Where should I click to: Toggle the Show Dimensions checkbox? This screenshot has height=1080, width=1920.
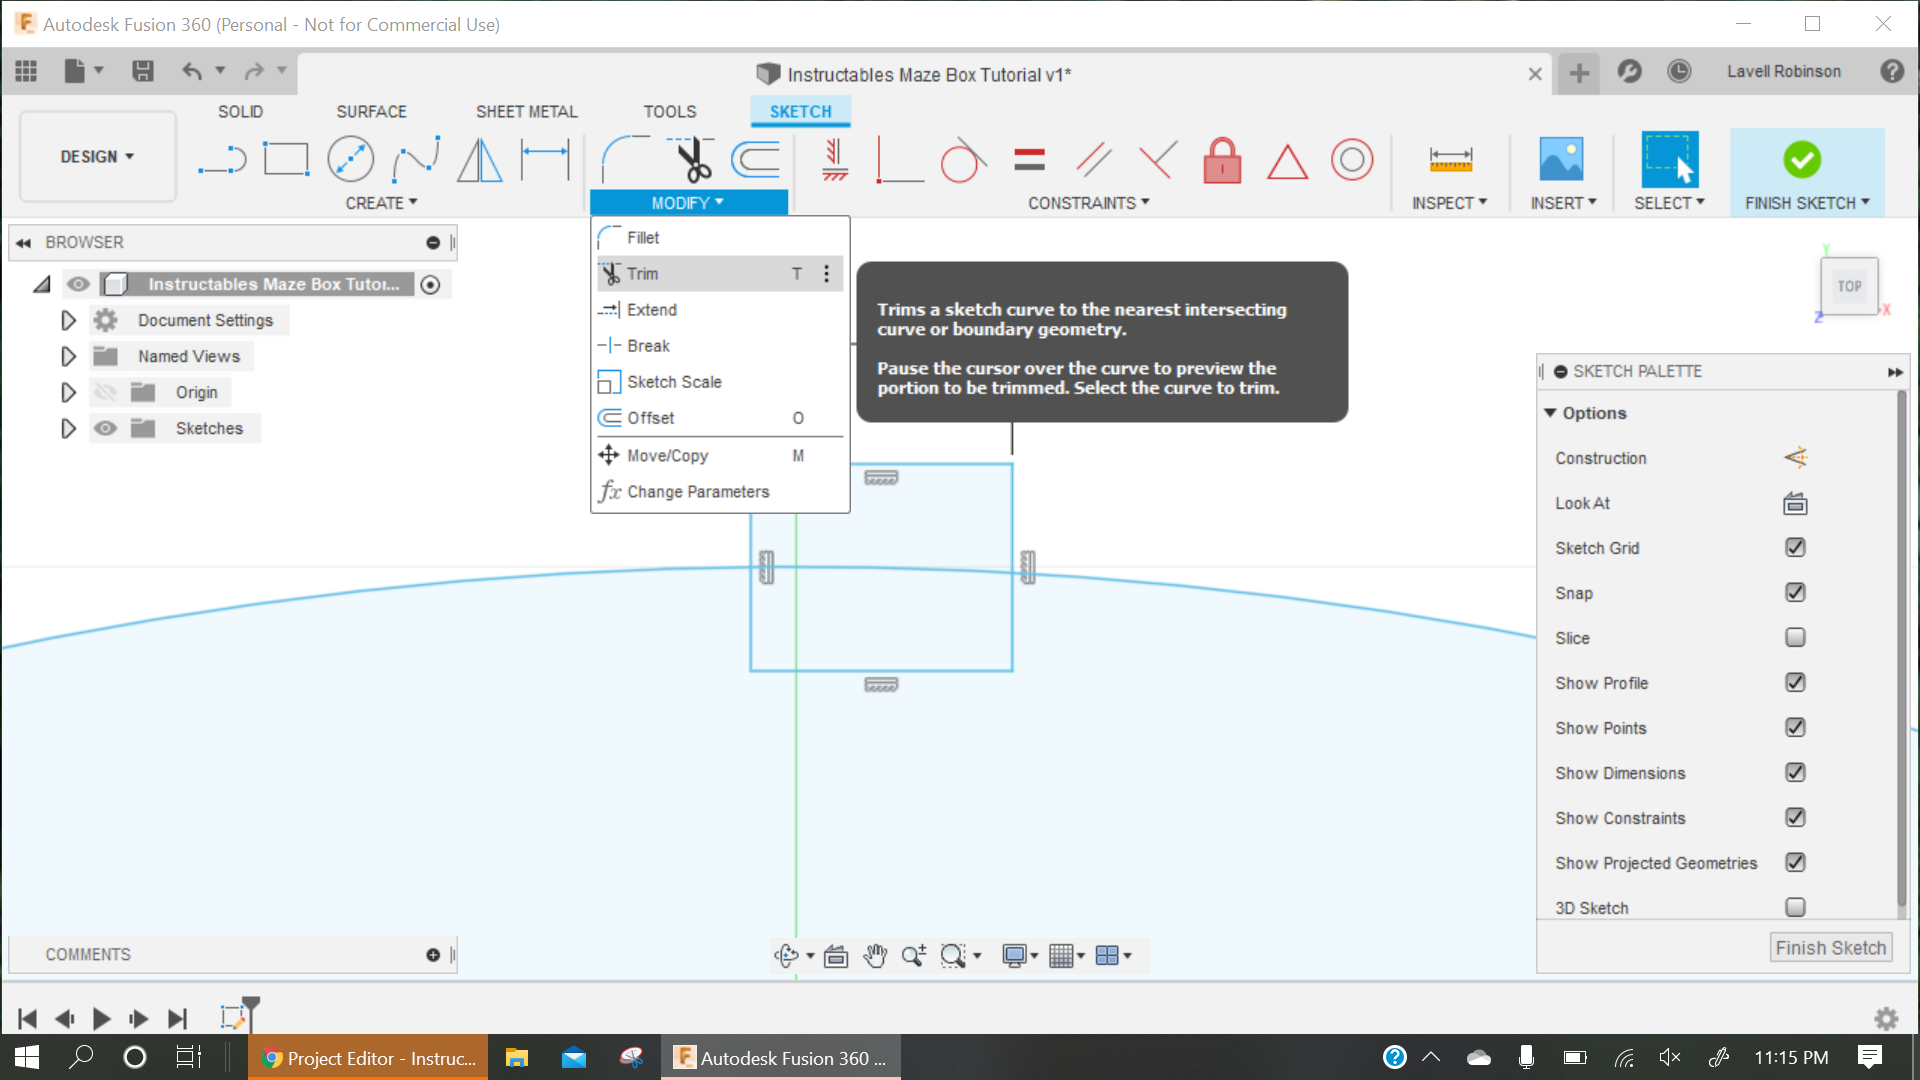[1795, 773]
